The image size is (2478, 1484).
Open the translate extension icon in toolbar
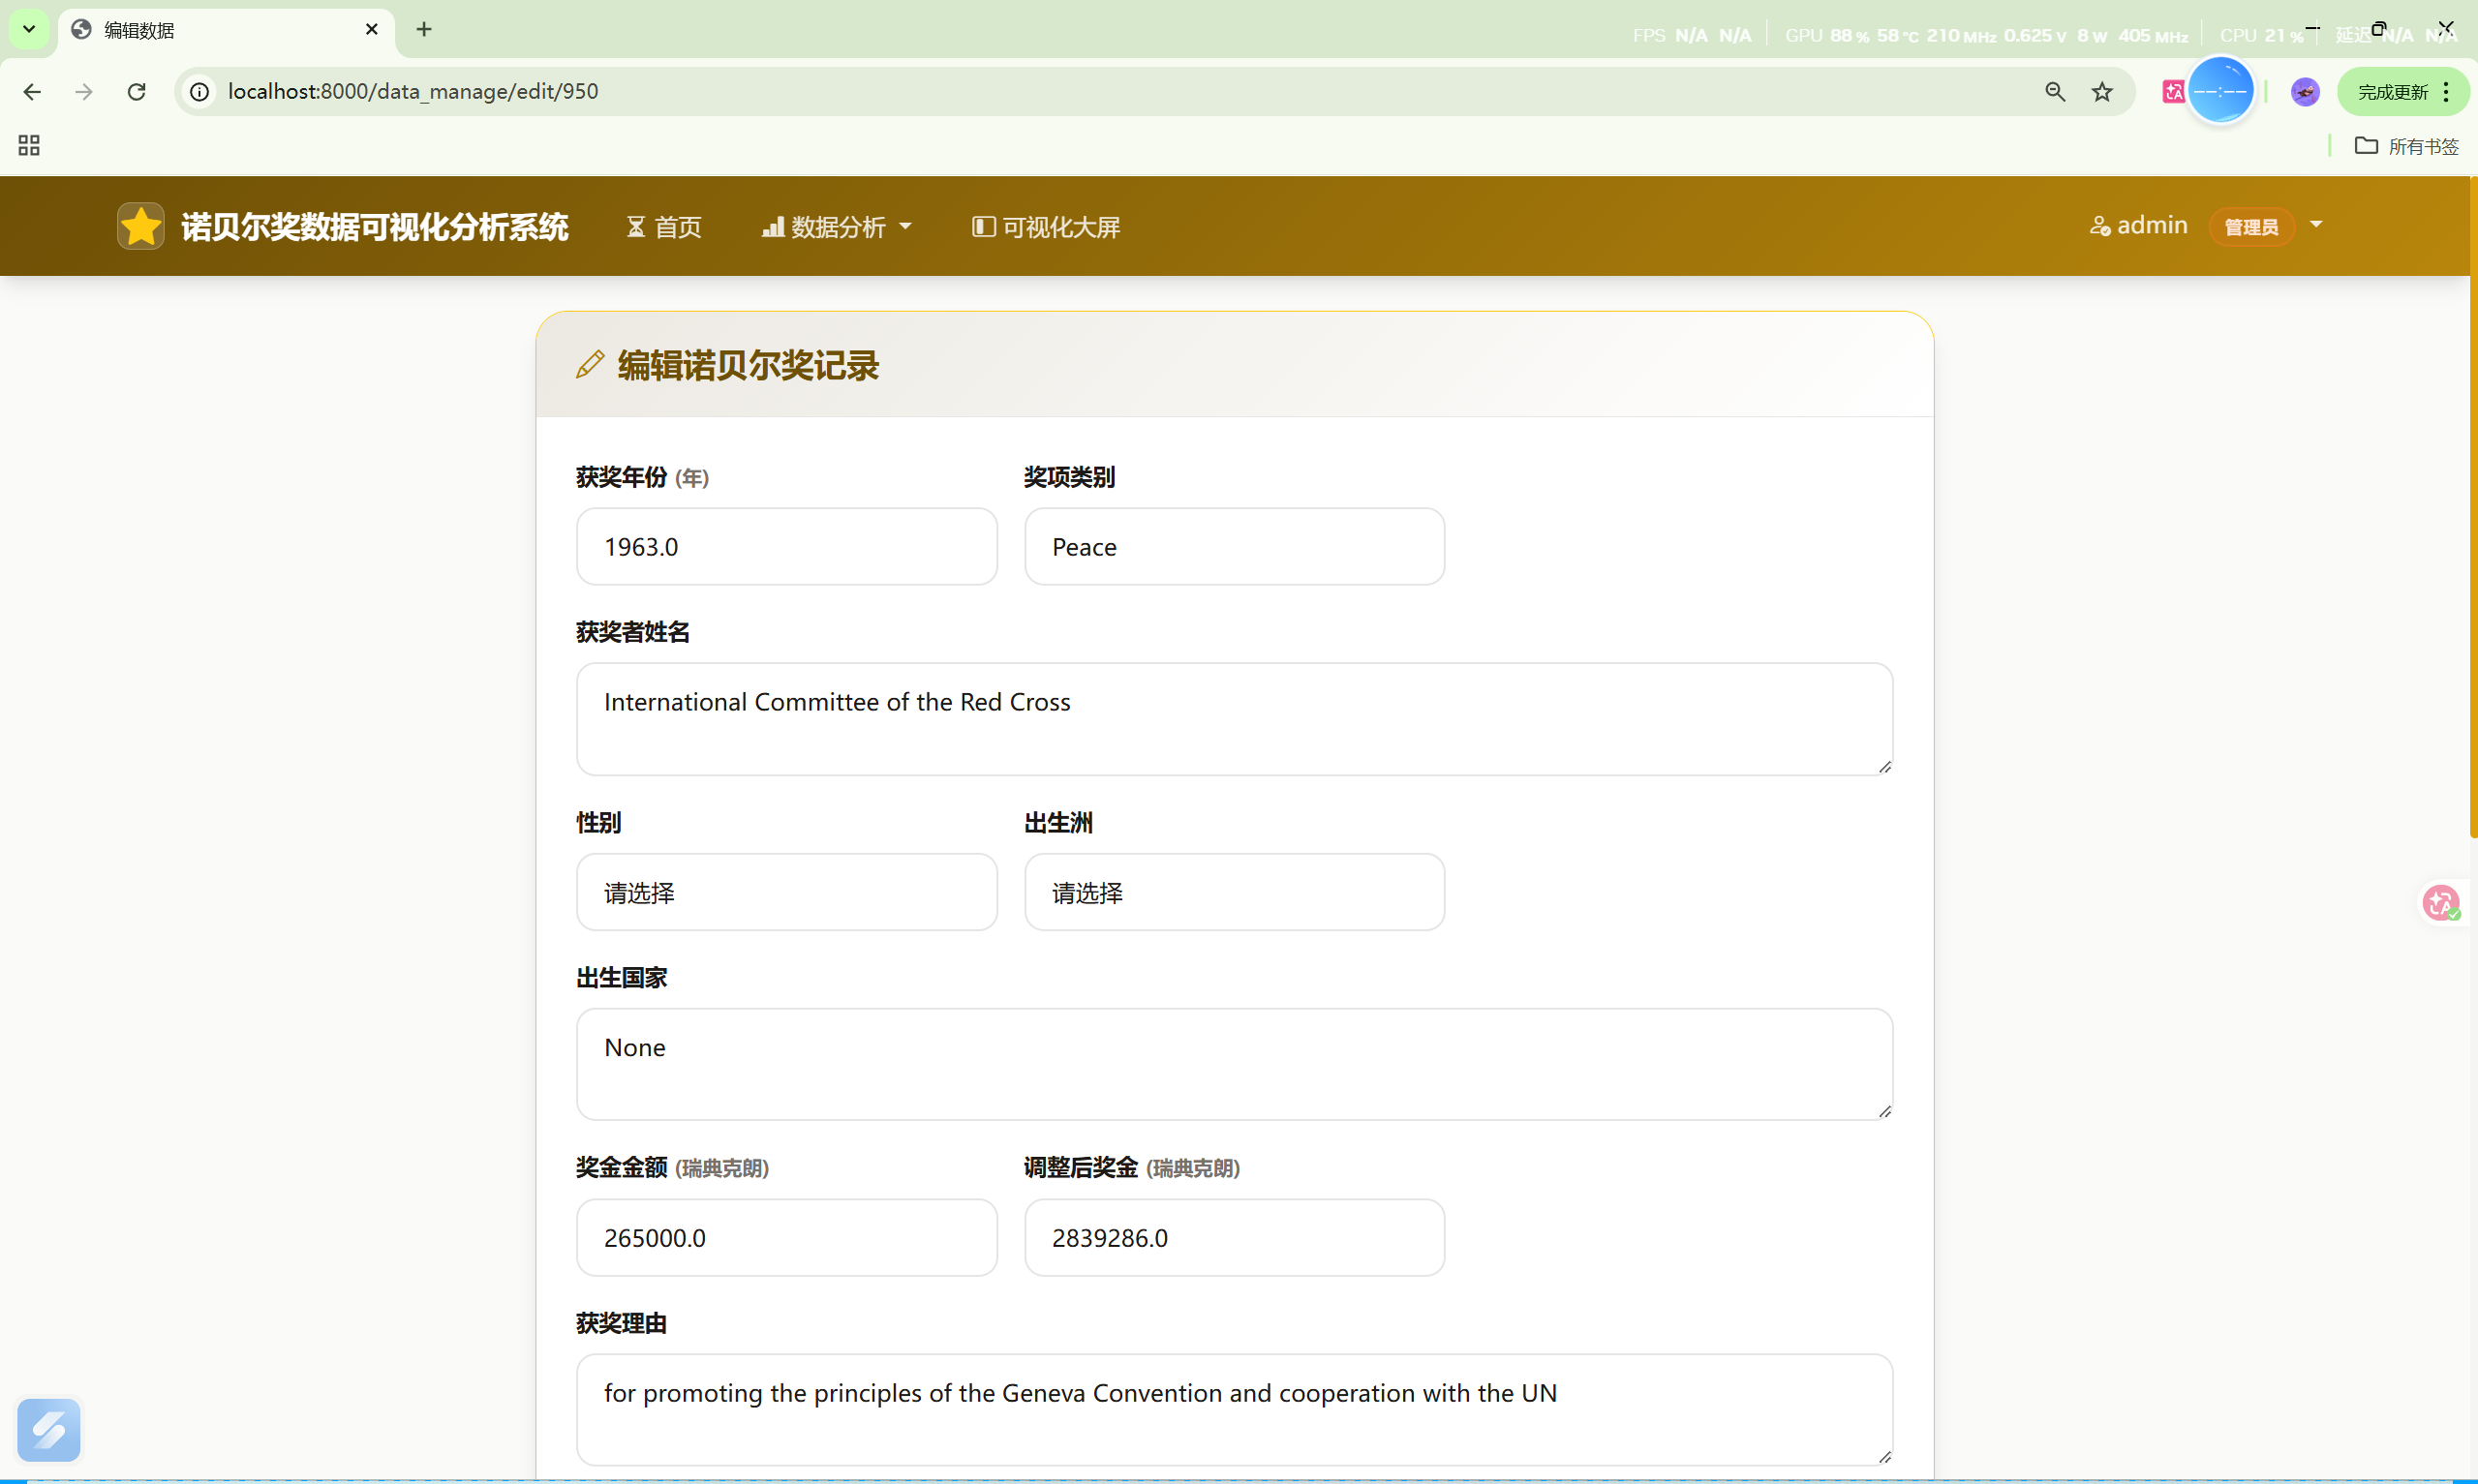2172,91
